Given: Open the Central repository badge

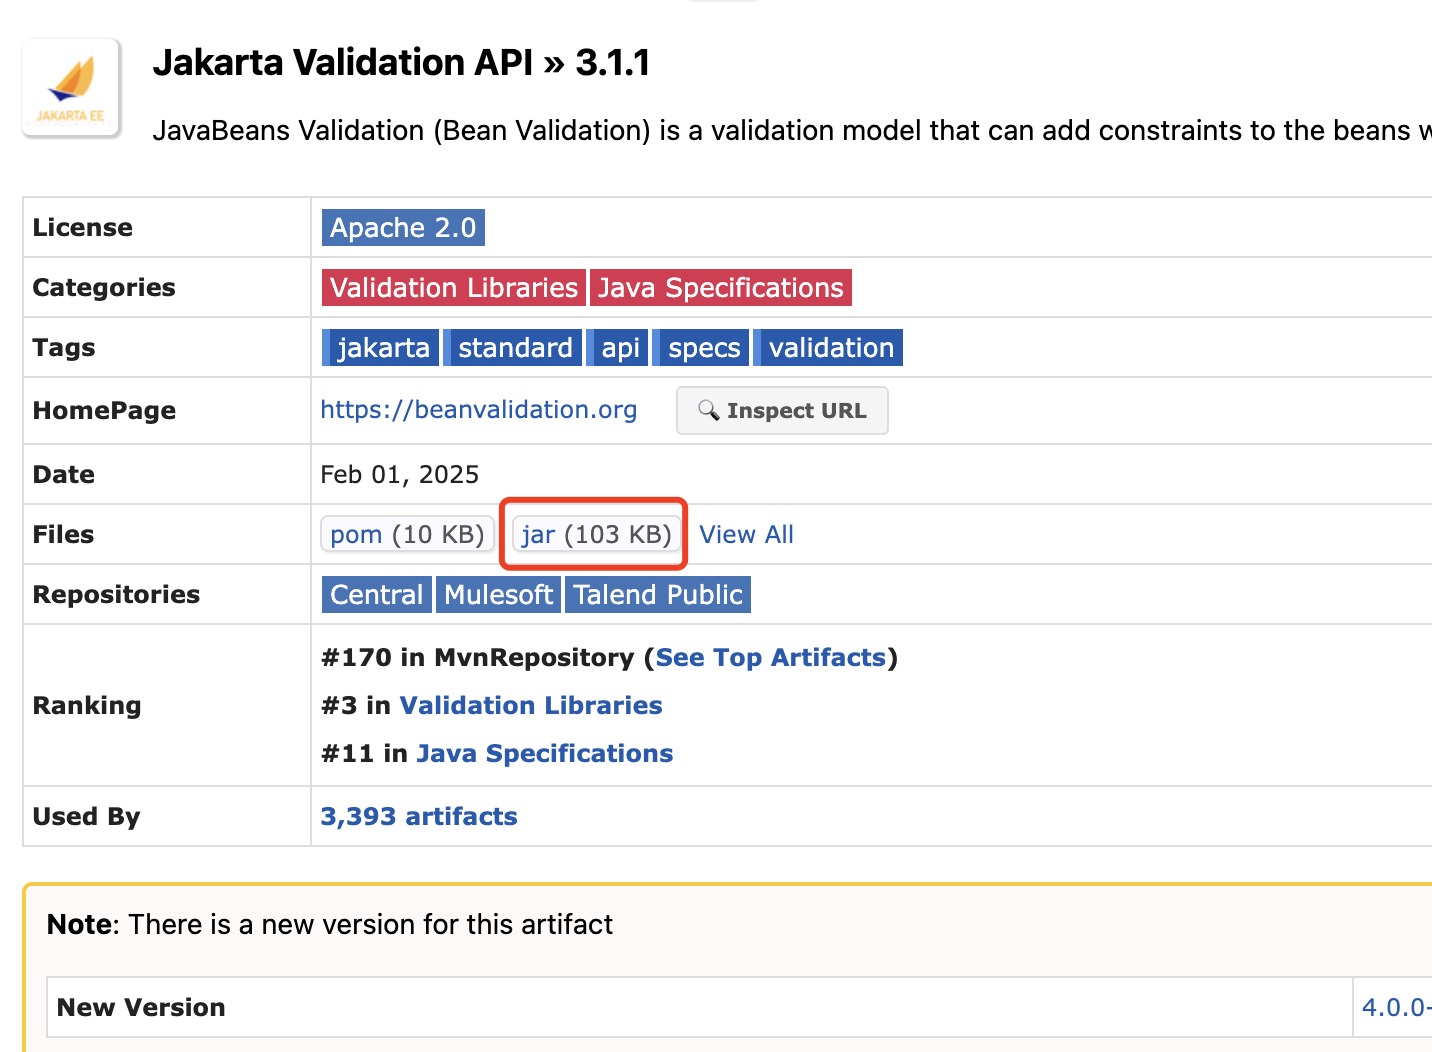Looking at the screenshot, I should [377, 595].
